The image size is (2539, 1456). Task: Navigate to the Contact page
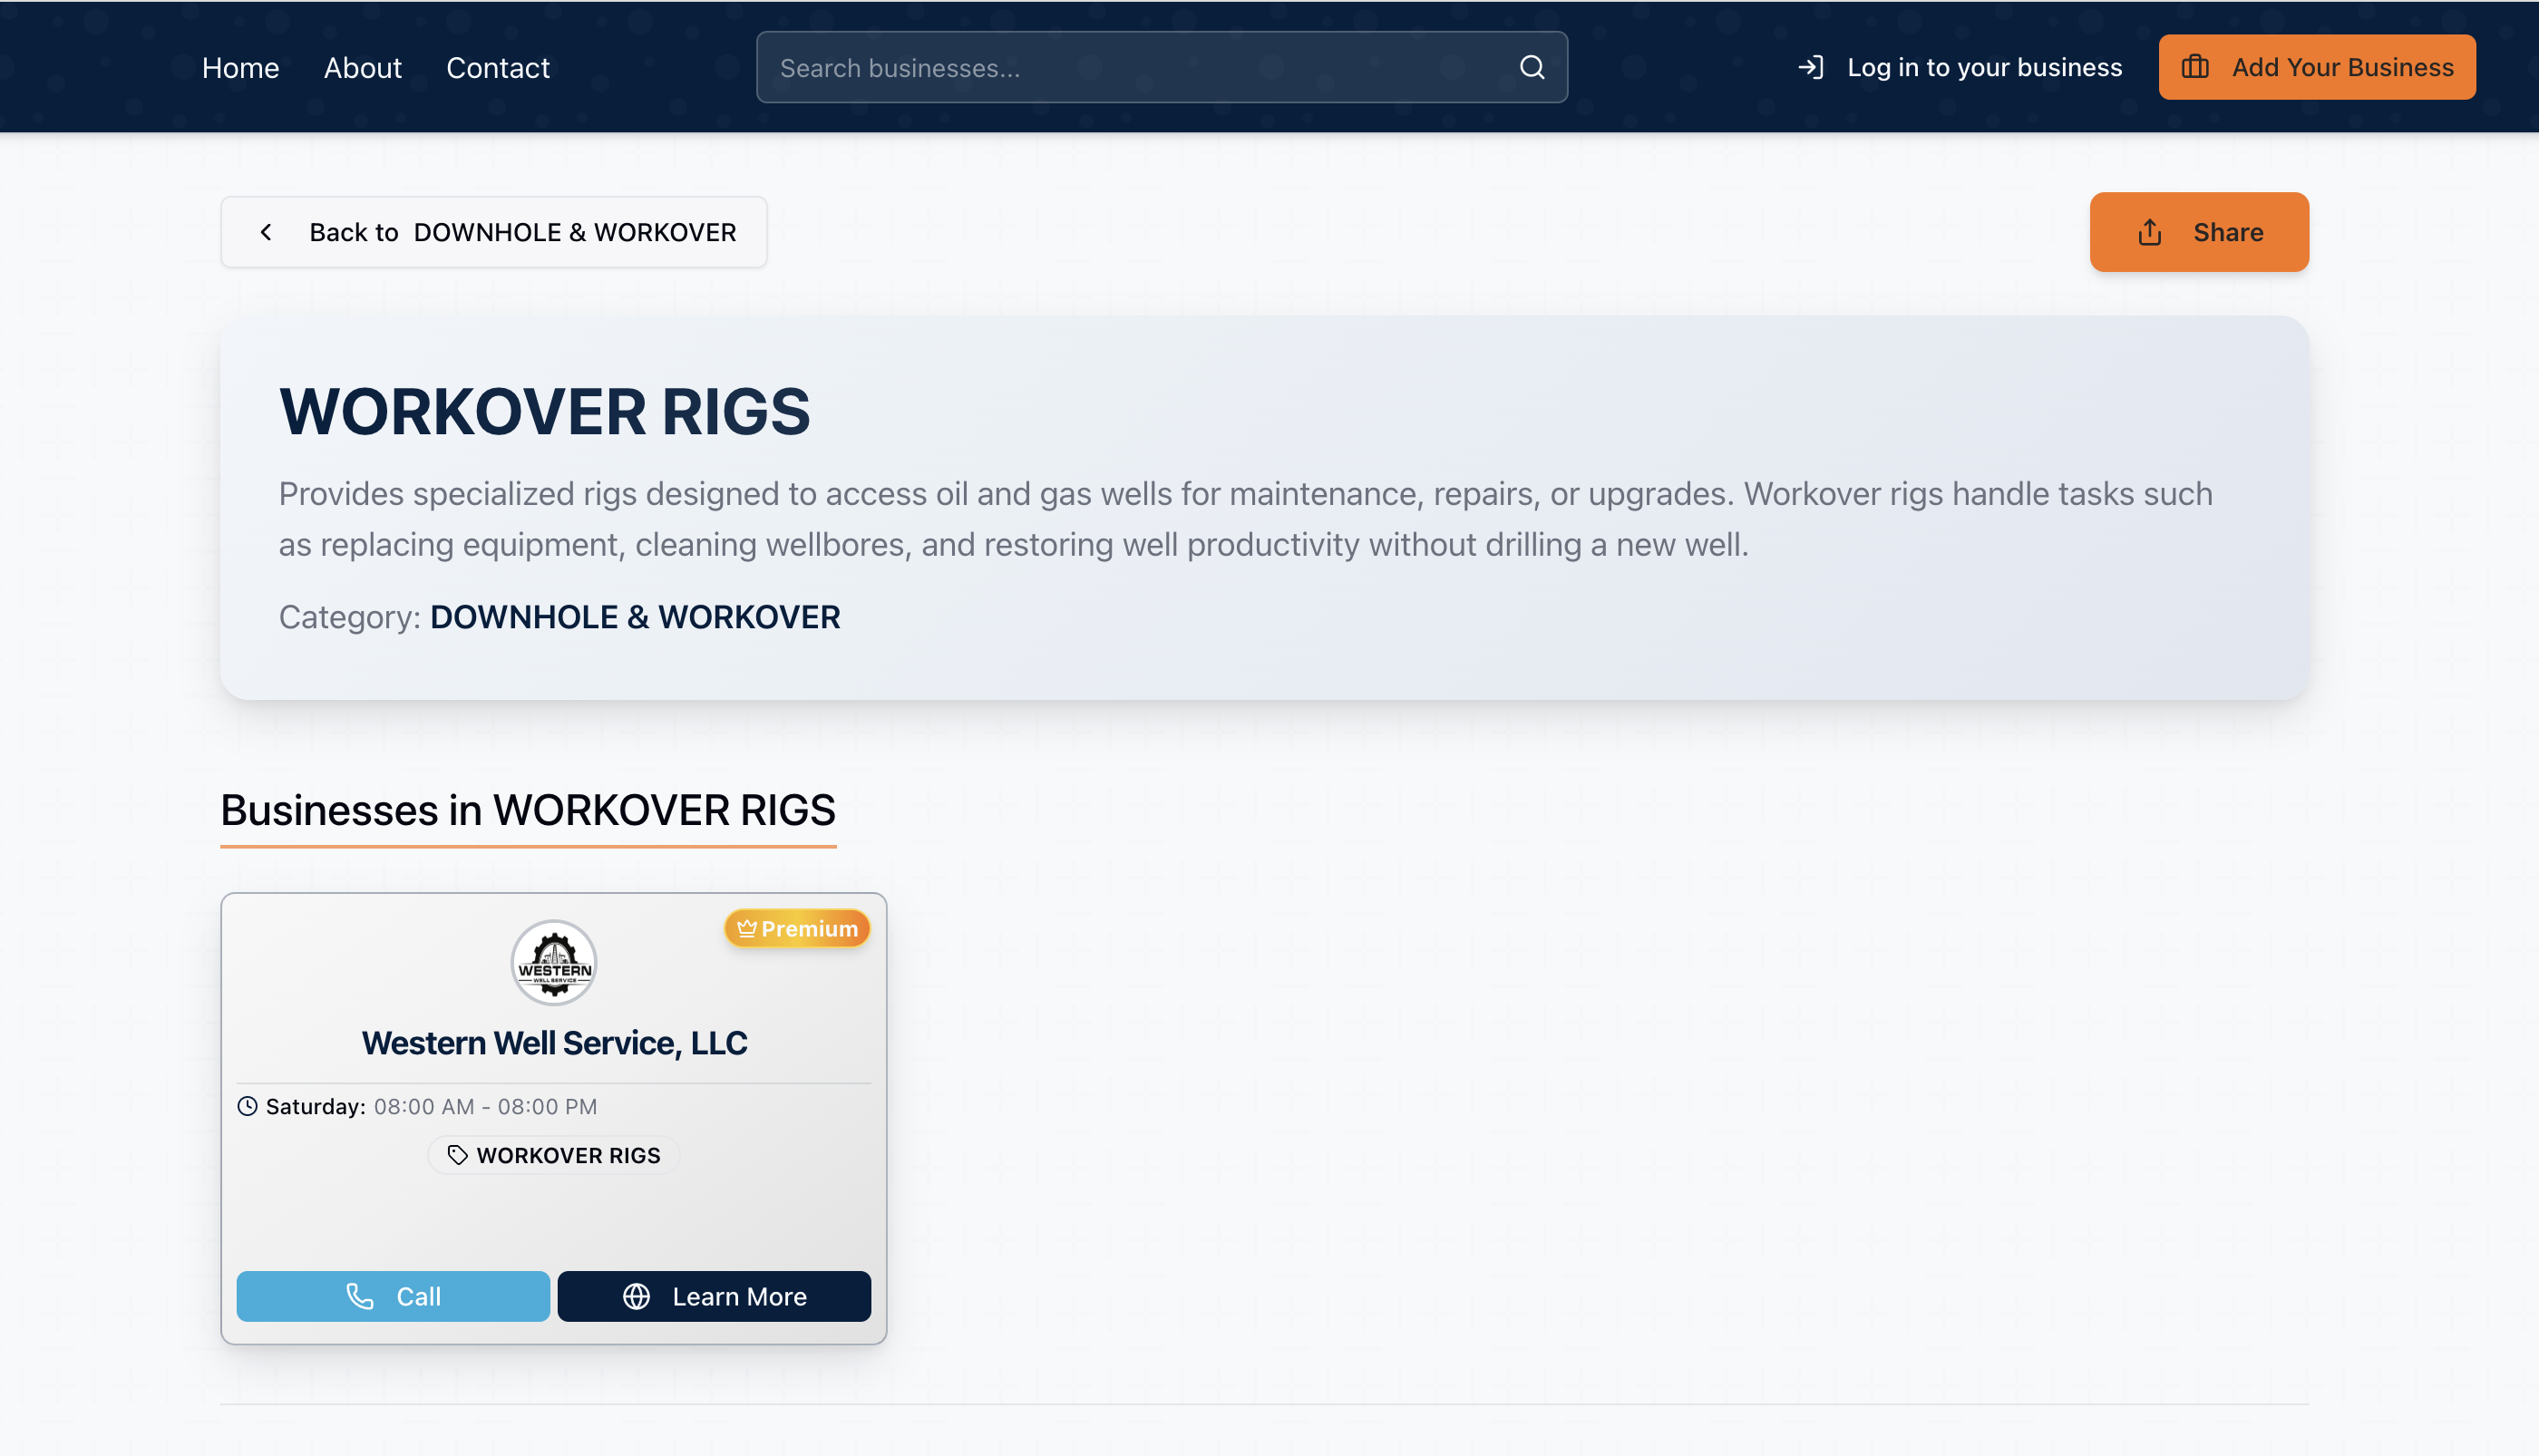click(497, 67)
